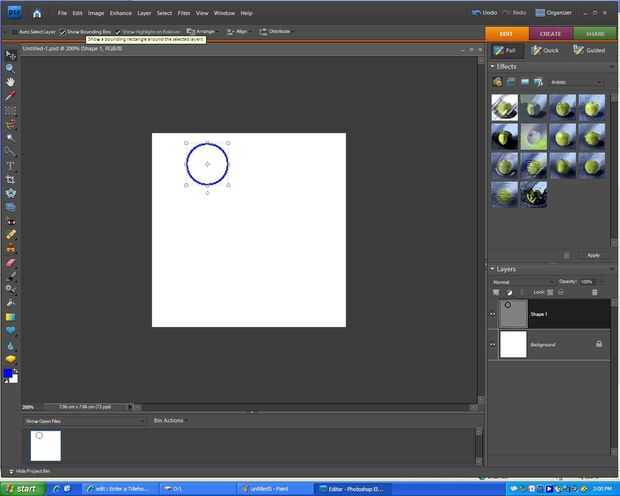The height and width of the screenshot is (496, 620).
Task: Select the Sponge tool
Action: [x=11, y=359]
